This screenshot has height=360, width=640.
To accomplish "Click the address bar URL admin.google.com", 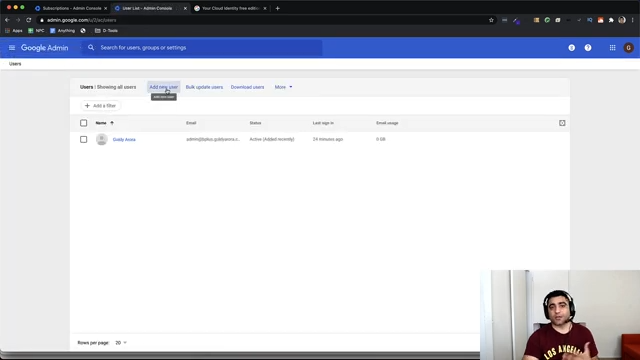I will [82, 20].
